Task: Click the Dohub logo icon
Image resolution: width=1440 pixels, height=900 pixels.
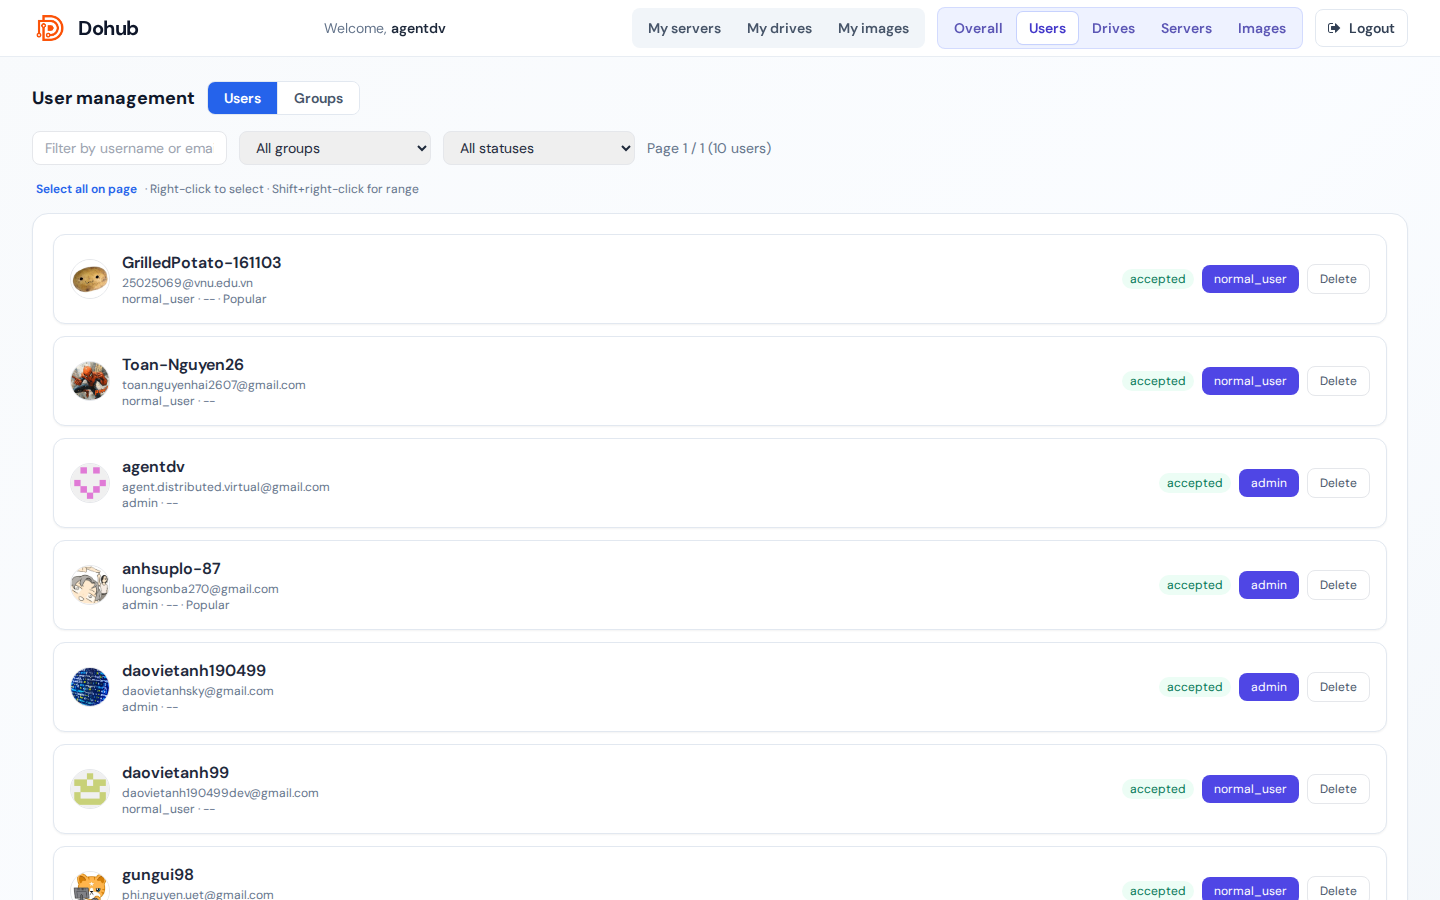Action: pyautogui.click(x=50, y=28)
